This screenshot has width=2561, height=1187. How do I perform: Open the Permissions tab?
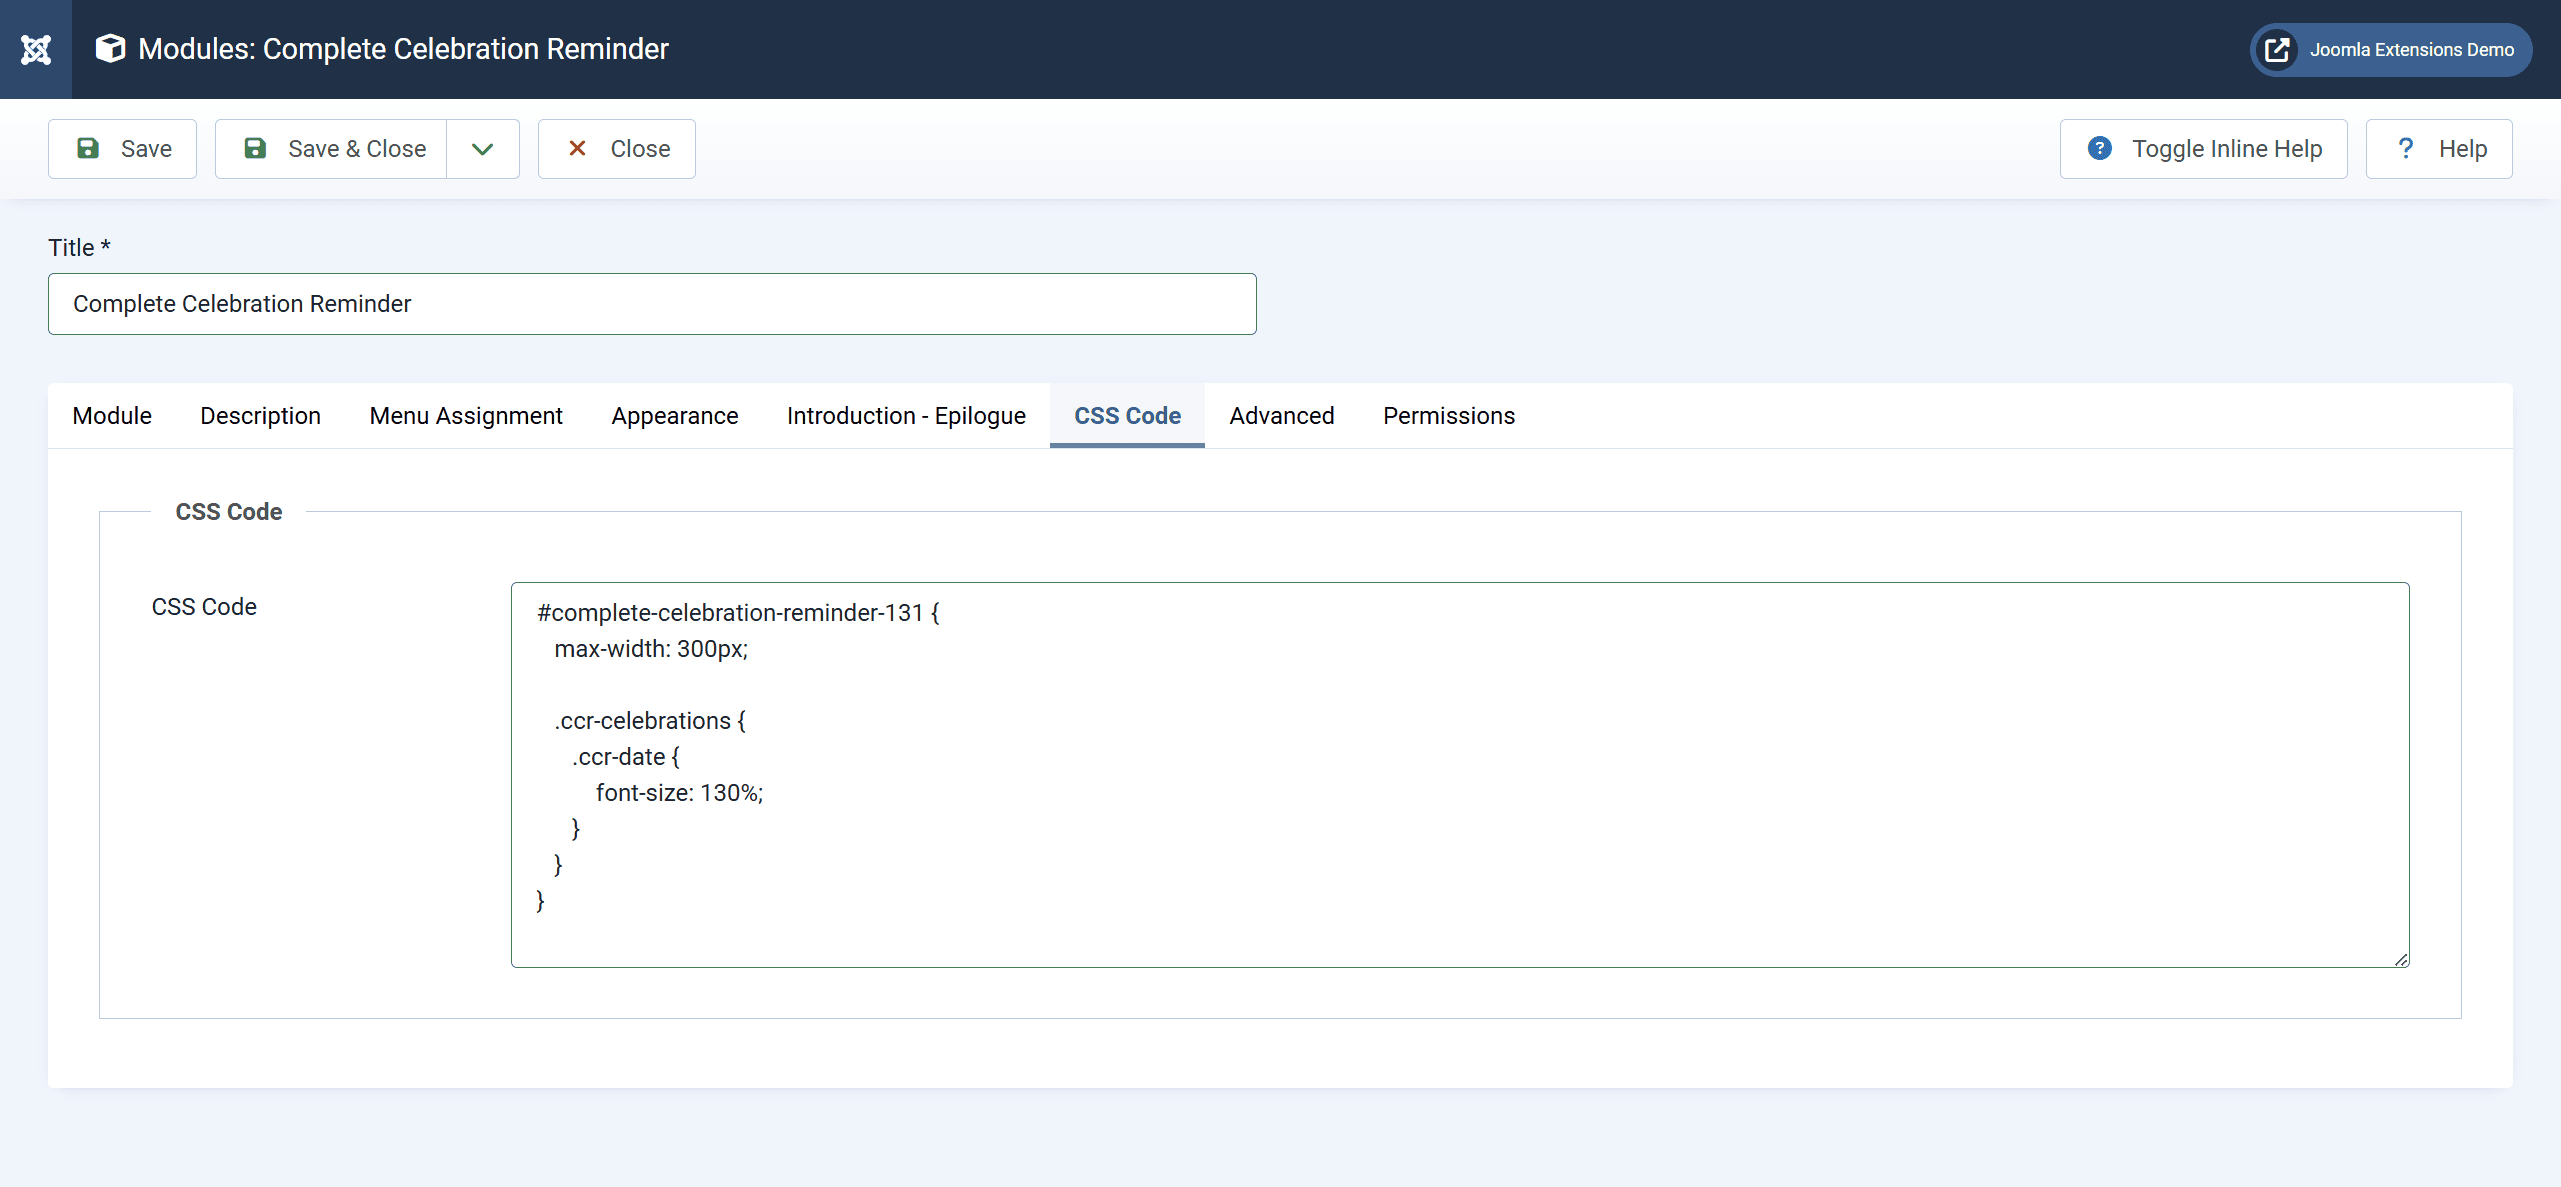point(1449,416)
